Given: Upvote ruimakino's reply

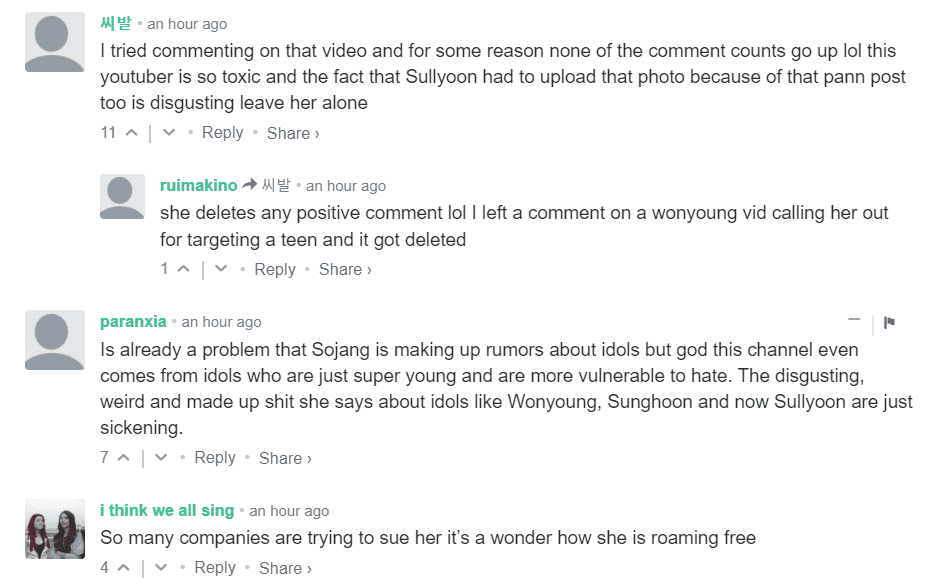Looking at the screenshot, I should click(x=183, y=269).
